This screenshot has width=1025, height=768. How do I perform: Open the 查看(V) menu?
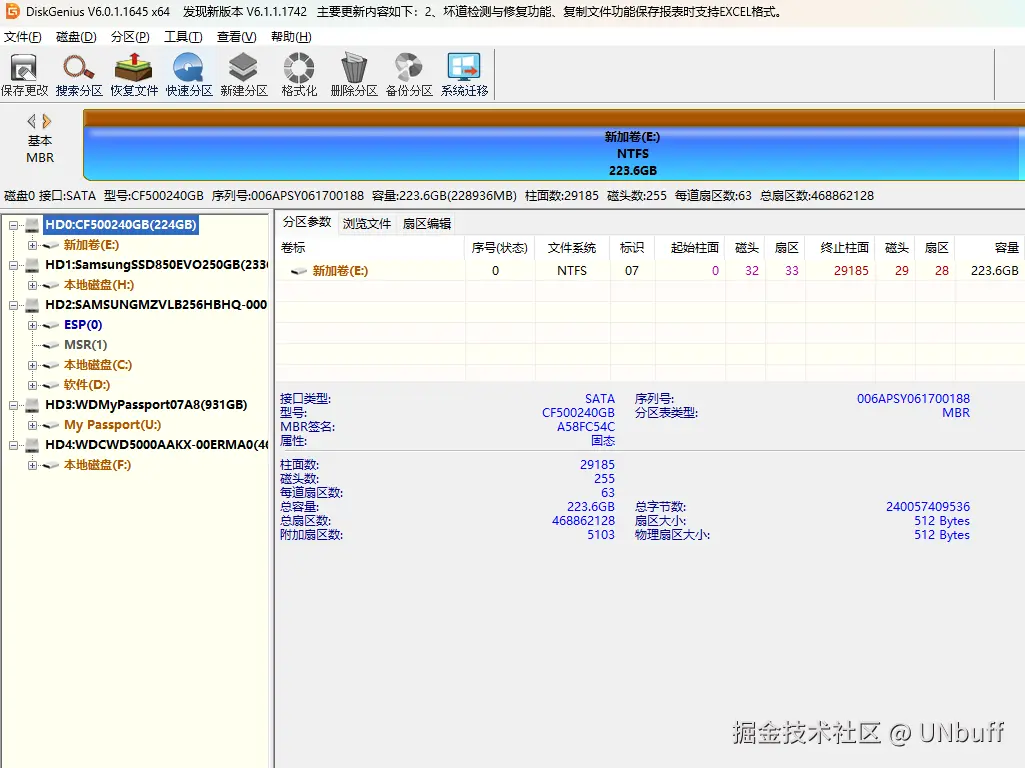pos(237,37)
